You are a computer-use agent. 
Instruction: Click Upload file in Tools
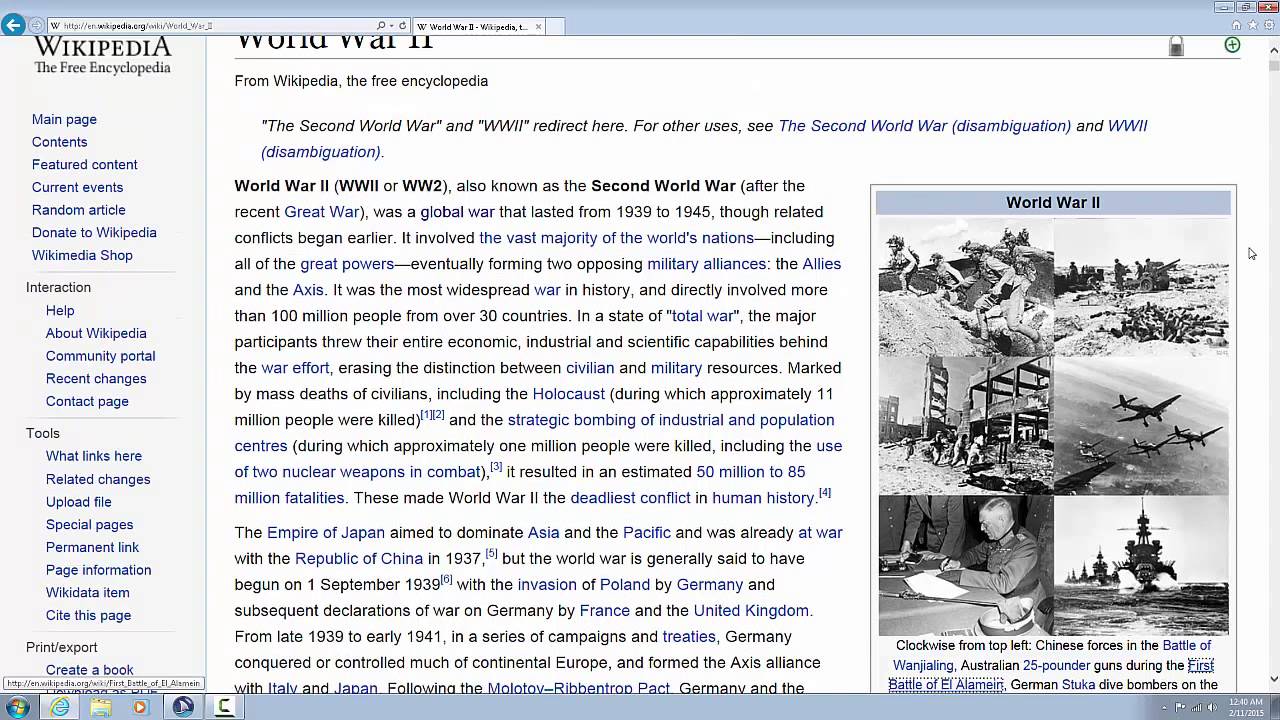point(78,502)
